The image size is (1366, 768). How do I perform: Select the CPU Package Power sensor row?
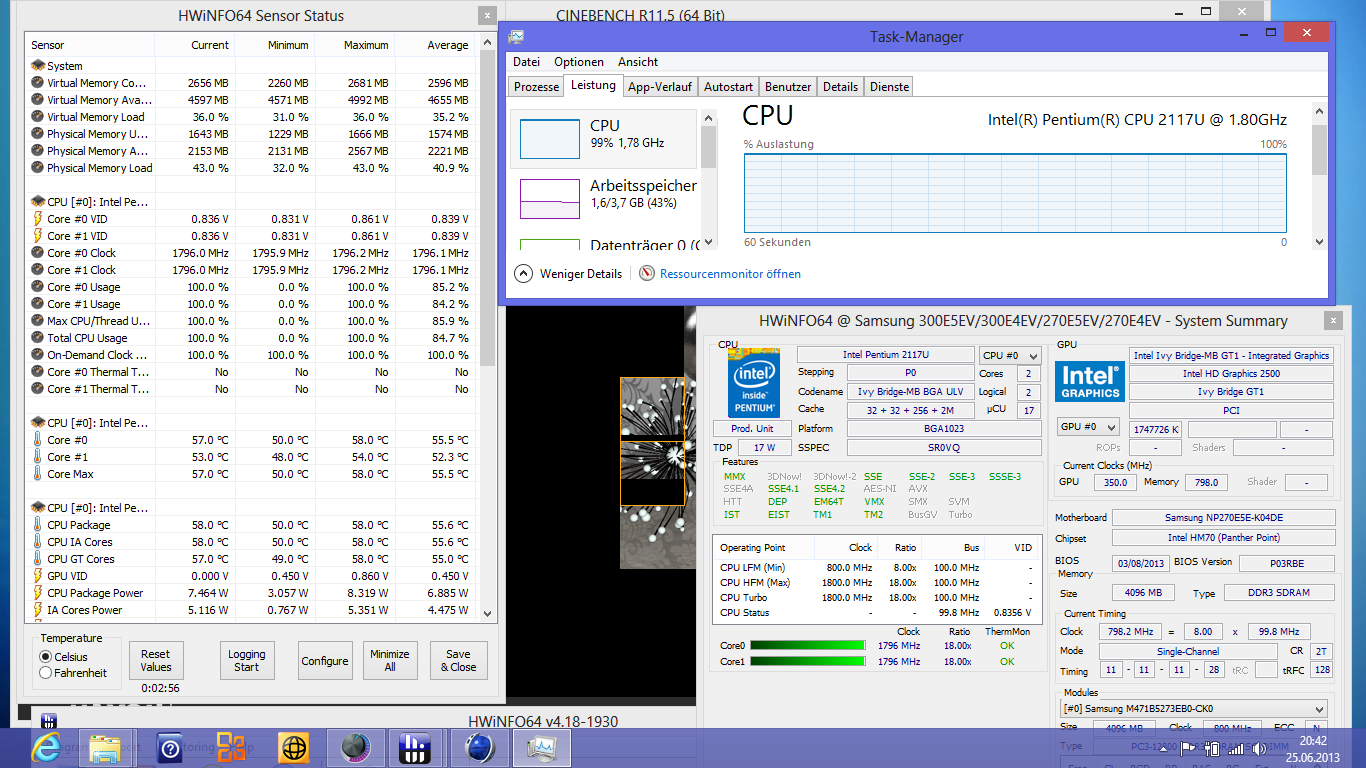click(x=250, y=593)
